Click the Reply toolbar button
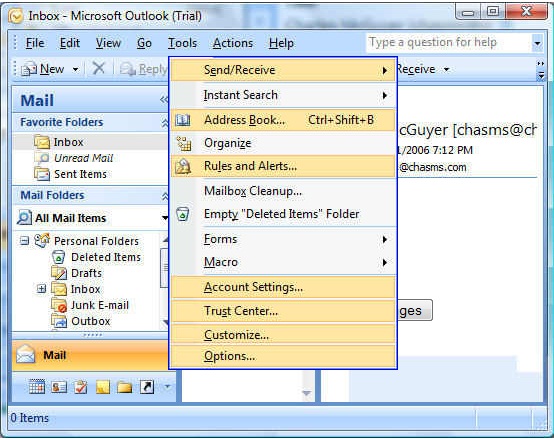Viewport: 554px width, 440px height. (x=143, y=69)
